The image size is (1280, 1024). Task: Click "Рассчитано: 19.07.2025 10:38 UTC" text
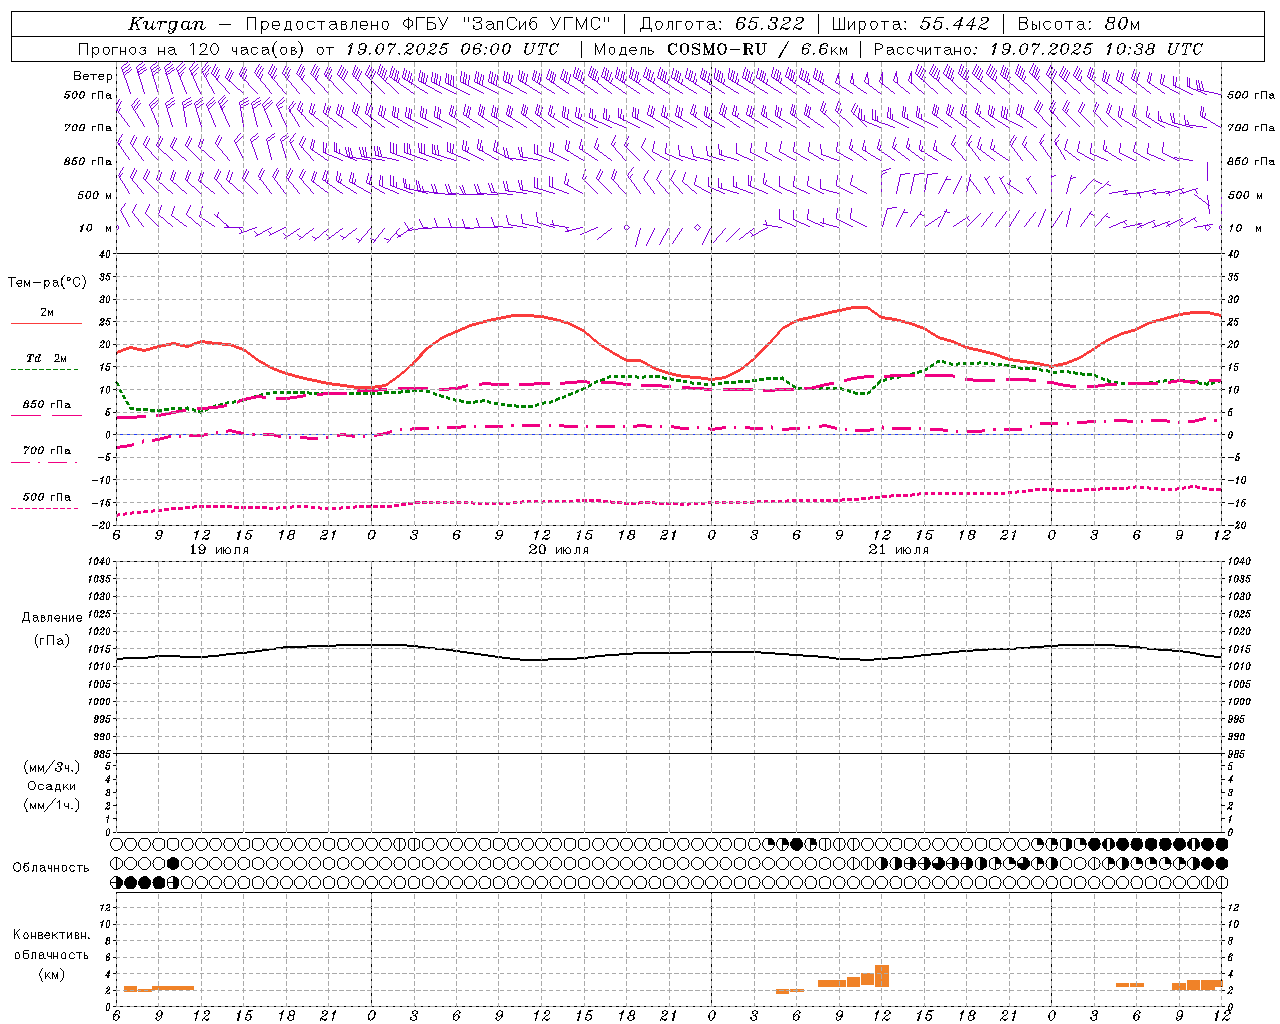[1038, 49]
